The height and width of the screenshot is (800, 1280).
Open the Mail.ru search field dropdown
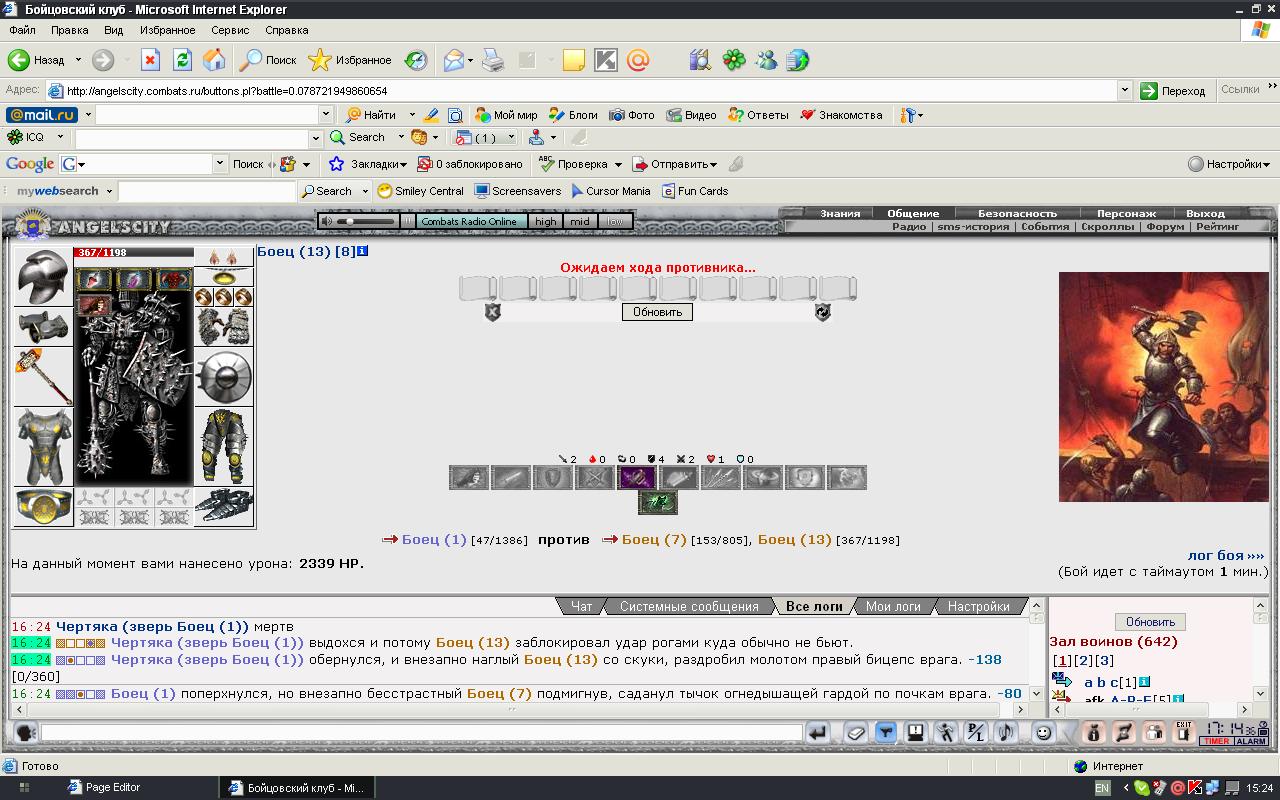[x=325, y=115]
